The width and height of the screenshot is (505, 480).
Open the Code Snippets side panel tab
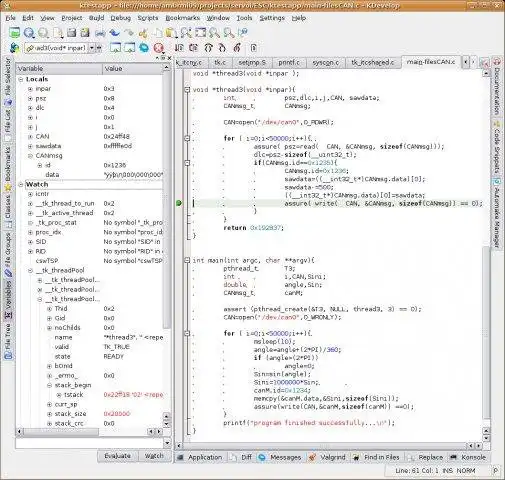click(x=497, y=148)
